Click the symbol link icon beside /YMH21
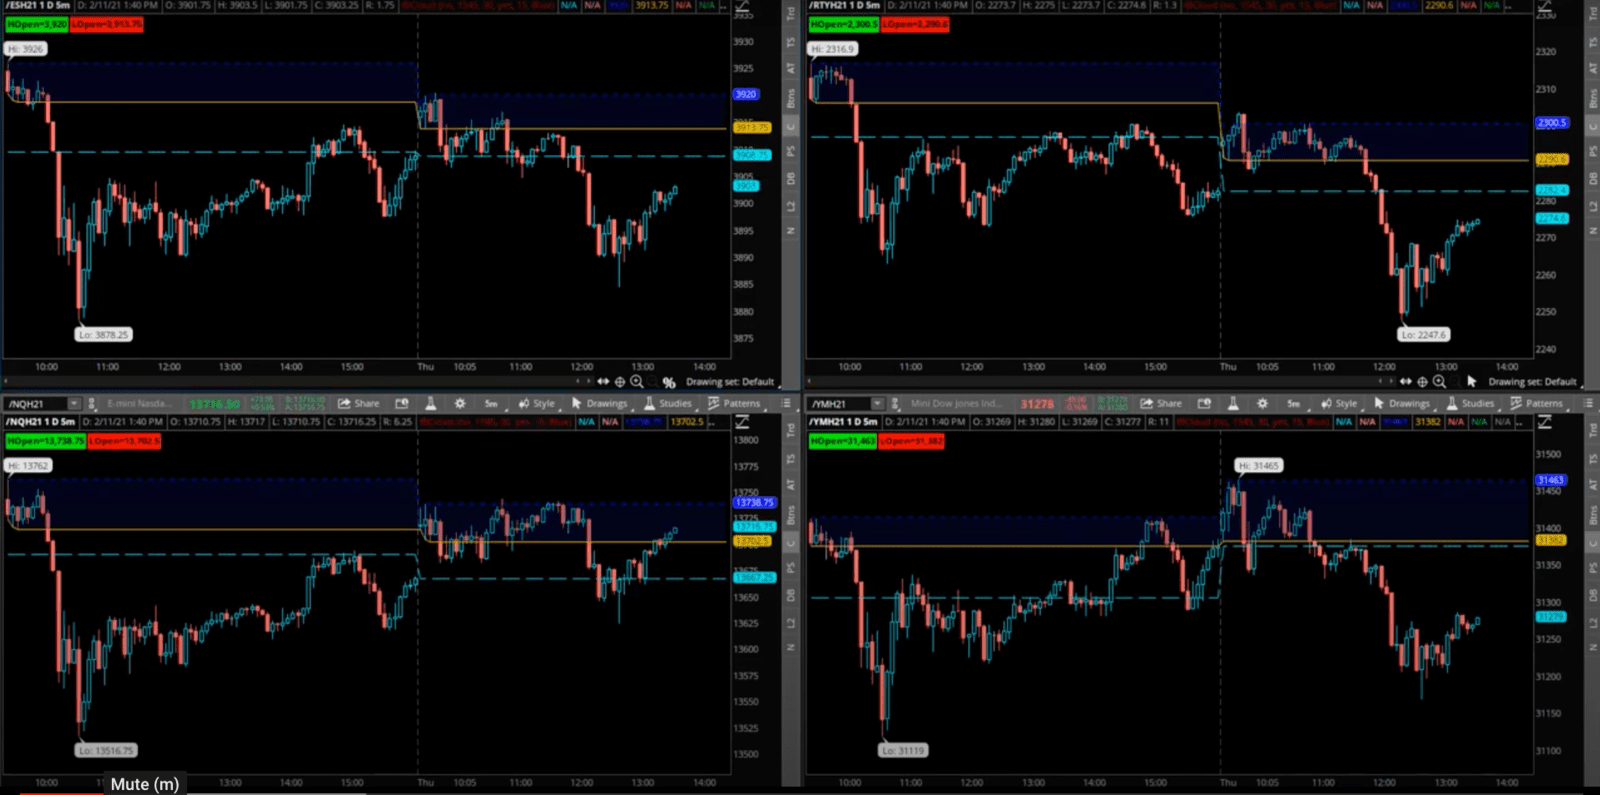This screenshot has height=795, width=1600. coord(896,404)
